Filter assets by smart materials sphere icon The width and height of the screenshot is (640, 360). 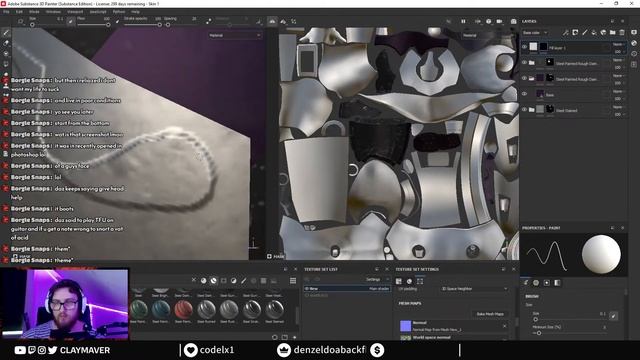click(213, 281)
